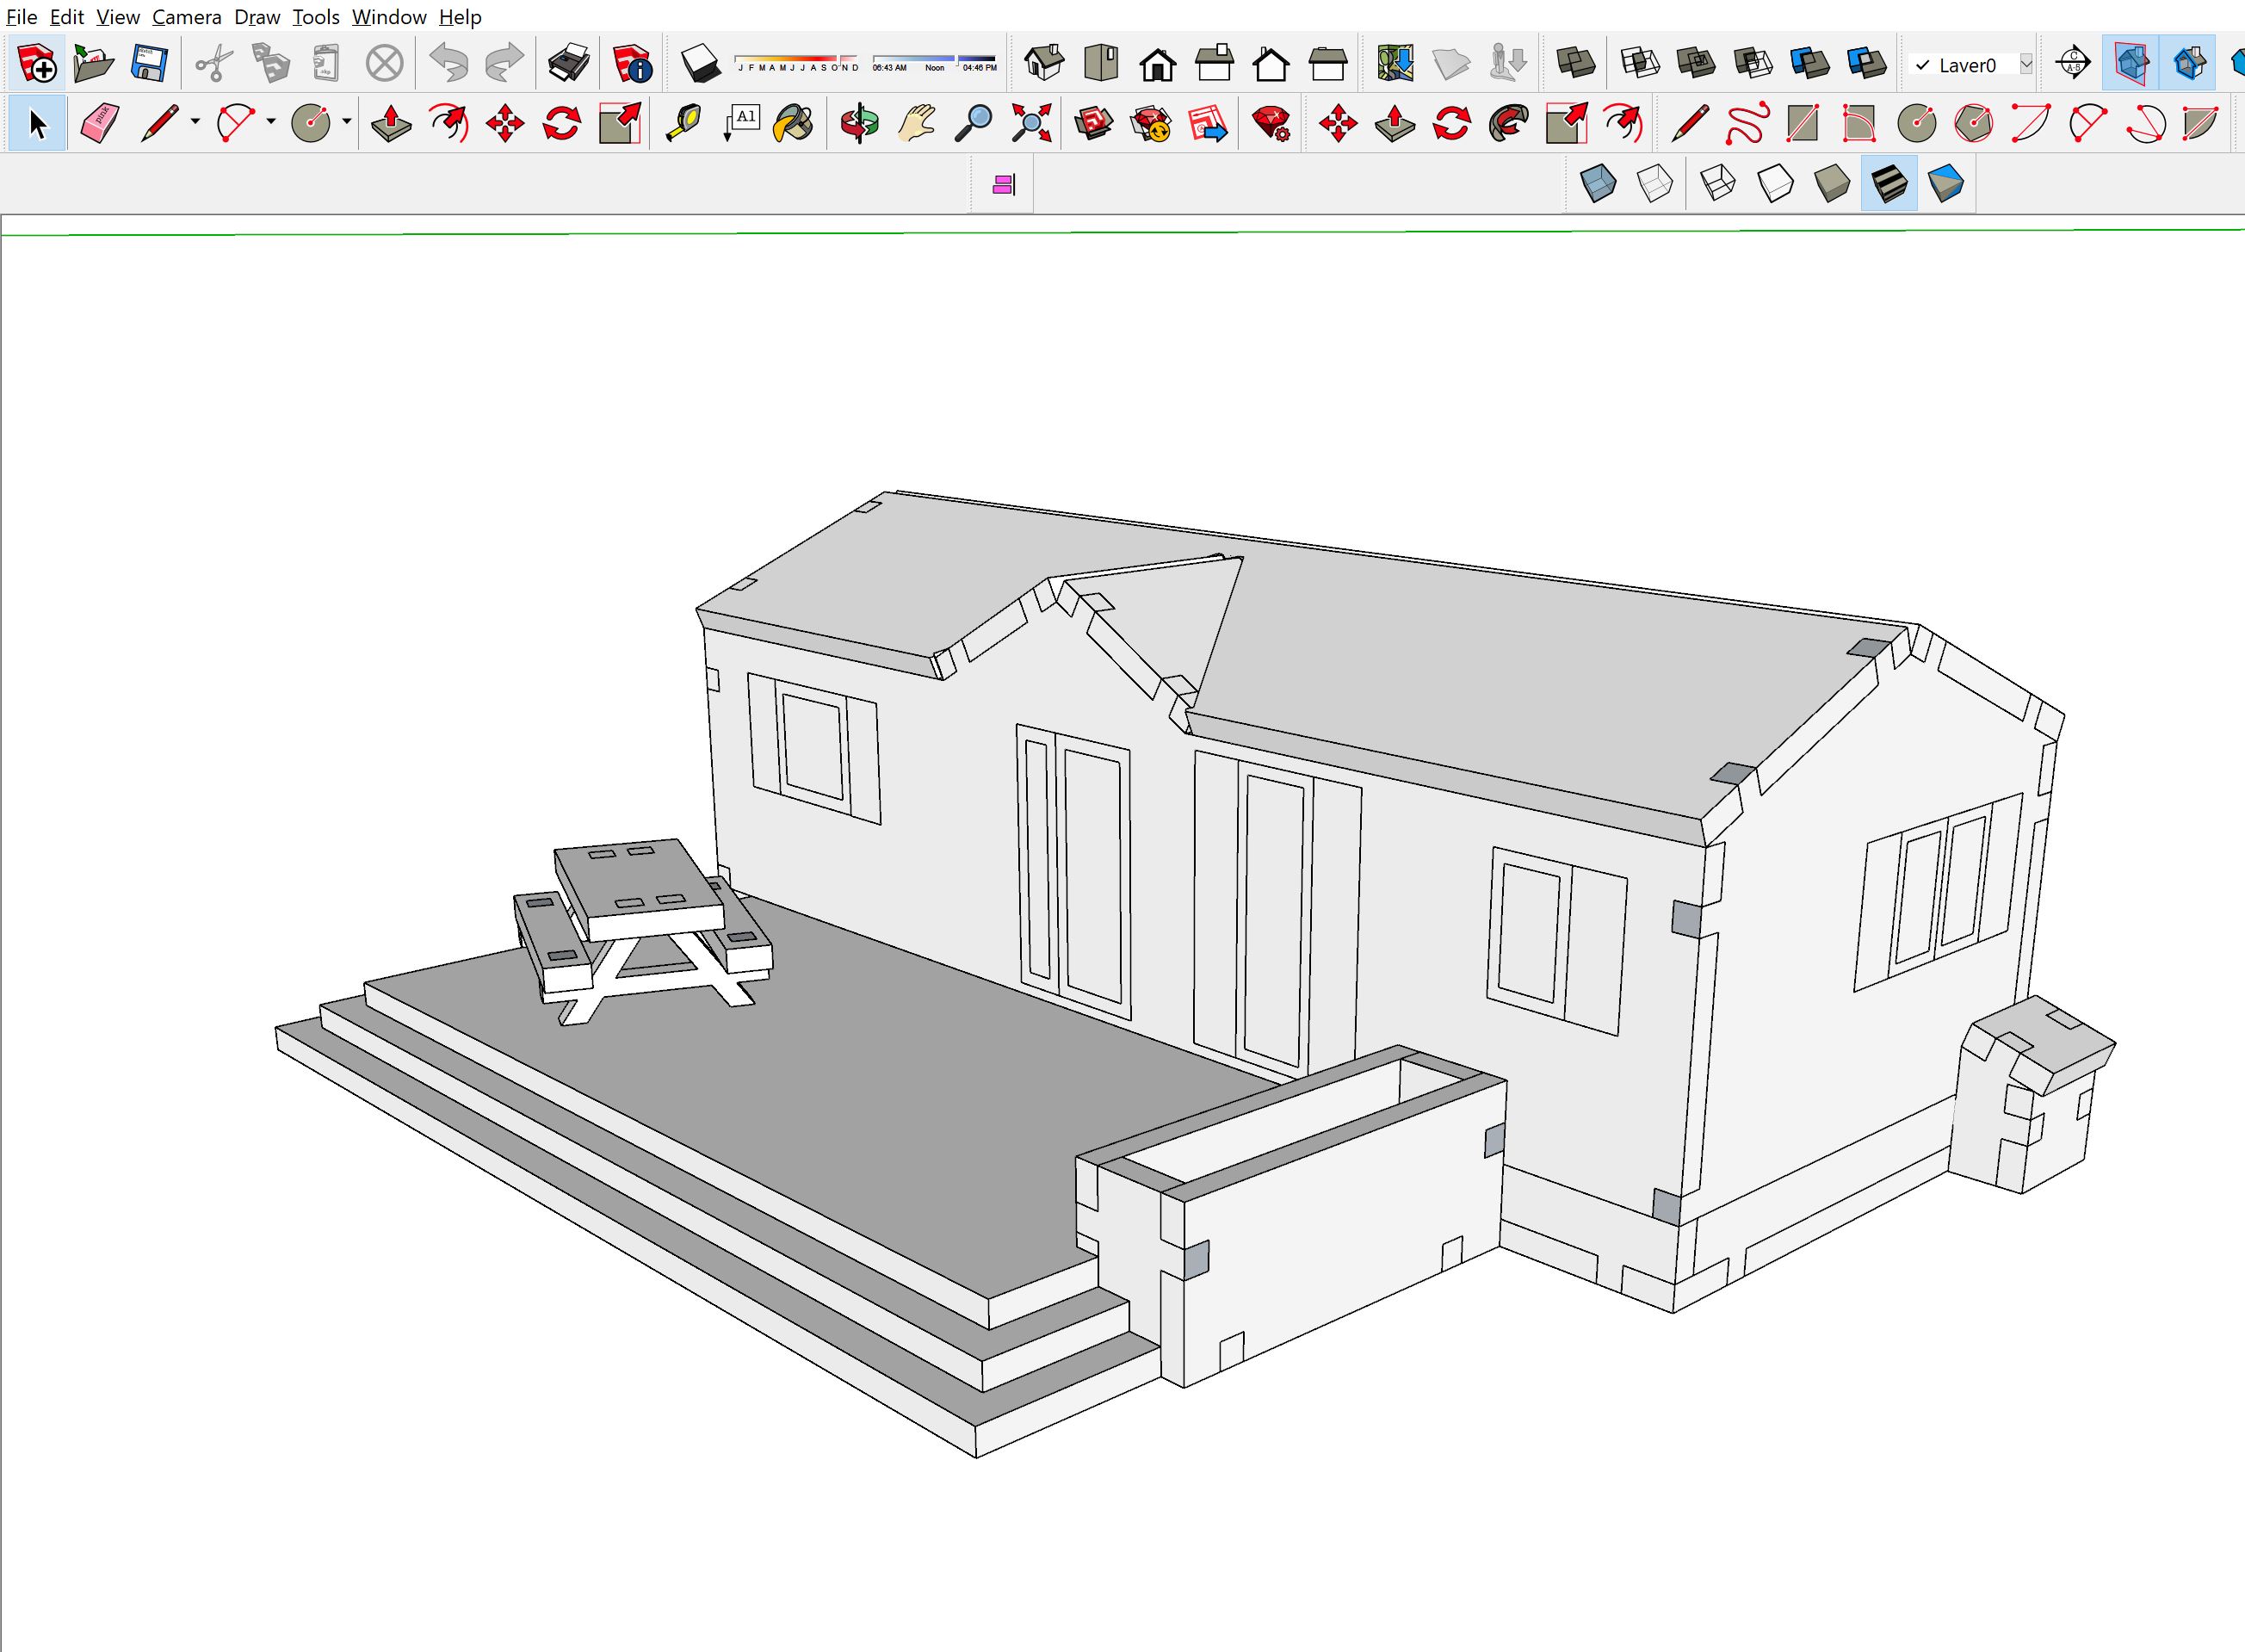Screen dimensions: 2245x1652
Task: Open the 3D Warehouse icon
Action: tap(1094, 123)
